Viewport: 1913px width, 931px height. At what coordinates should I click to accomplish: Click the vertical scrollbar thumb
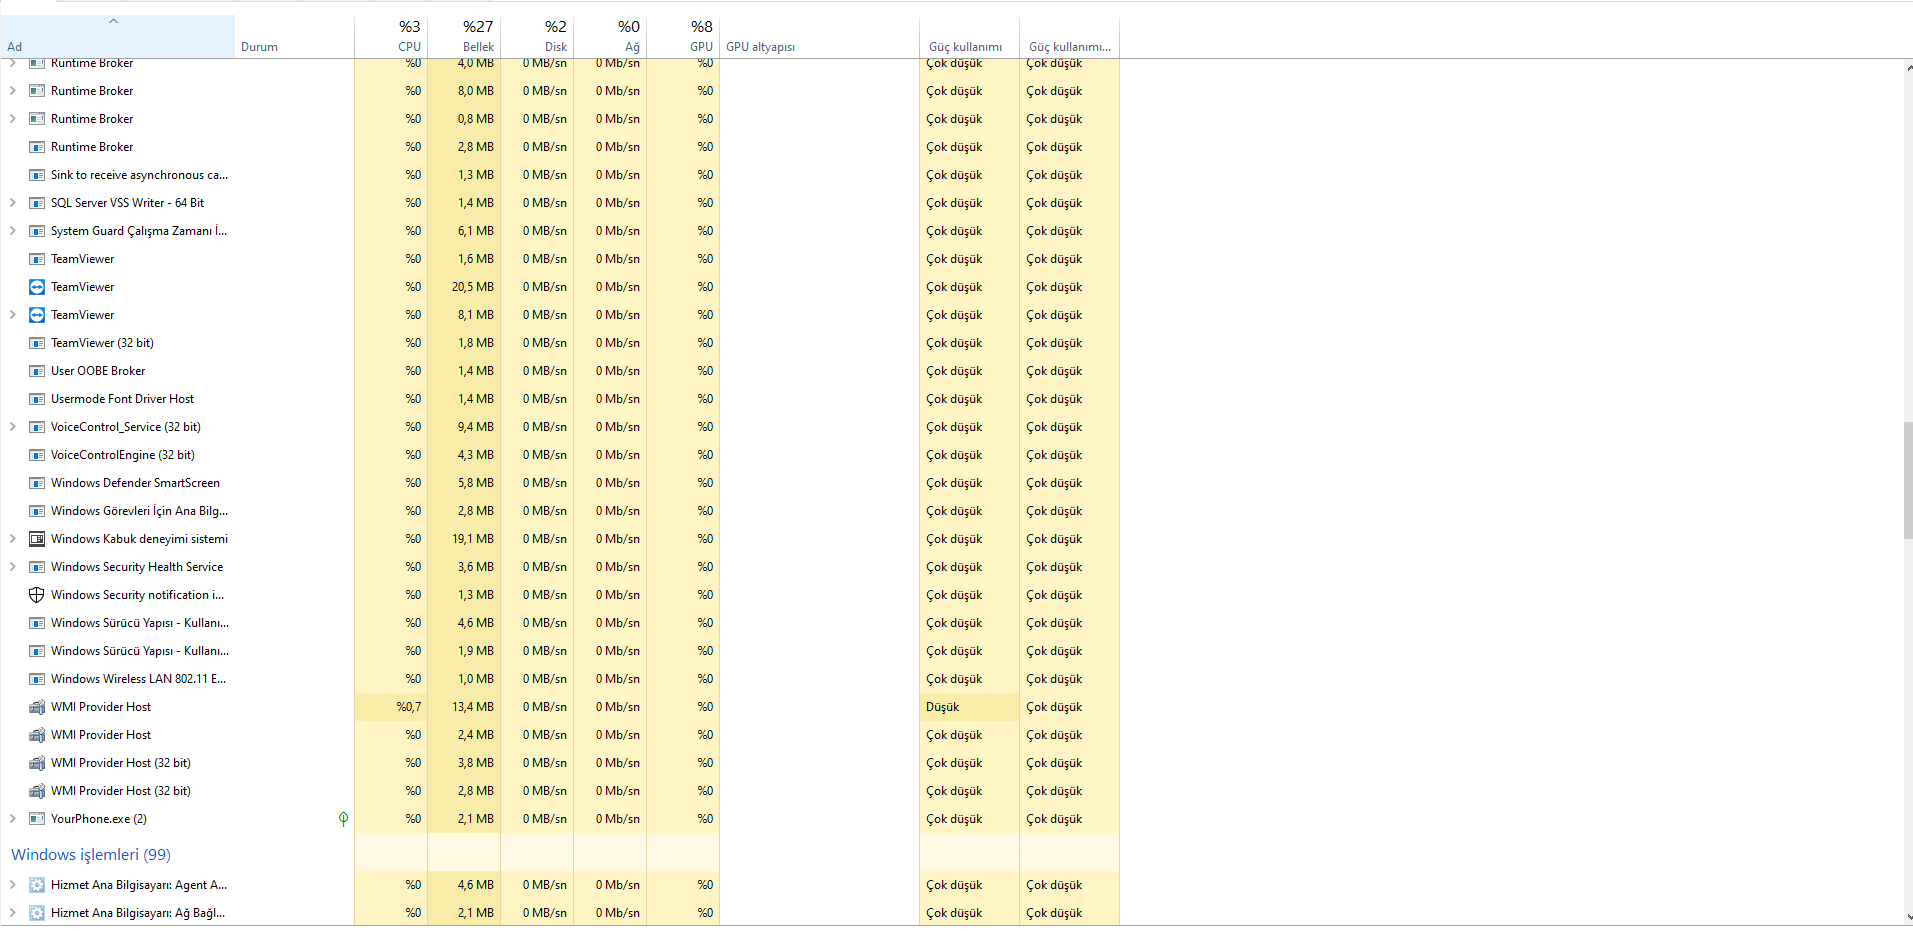pyautogui.click(x=1908, y=480)
